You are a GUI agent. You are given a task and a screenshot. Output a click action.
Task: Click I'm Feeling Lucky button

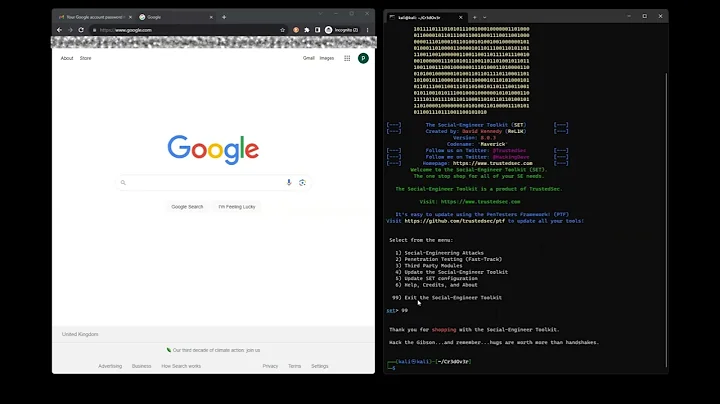(x=237, y=207)
